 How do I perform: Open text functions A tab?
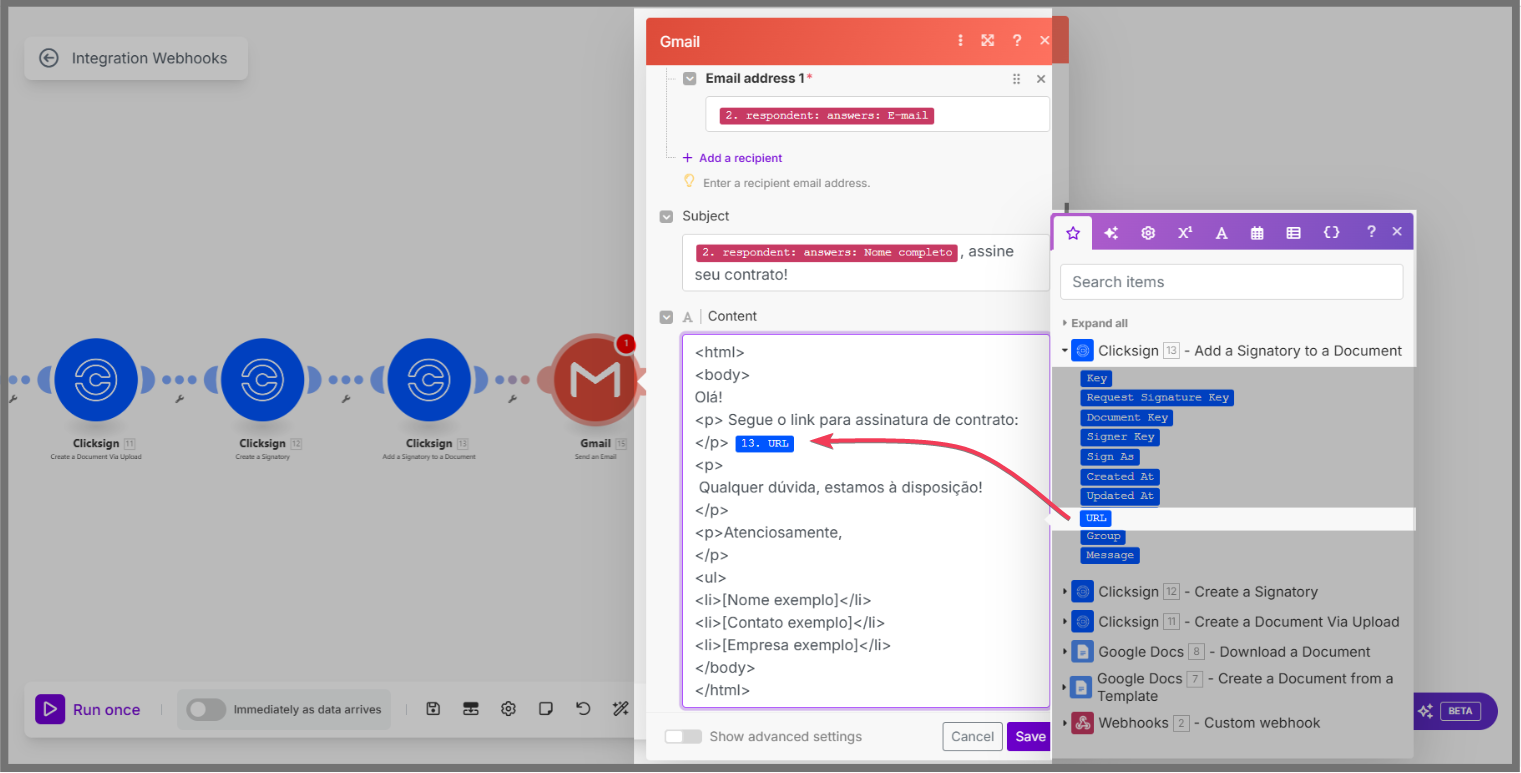1221,233
